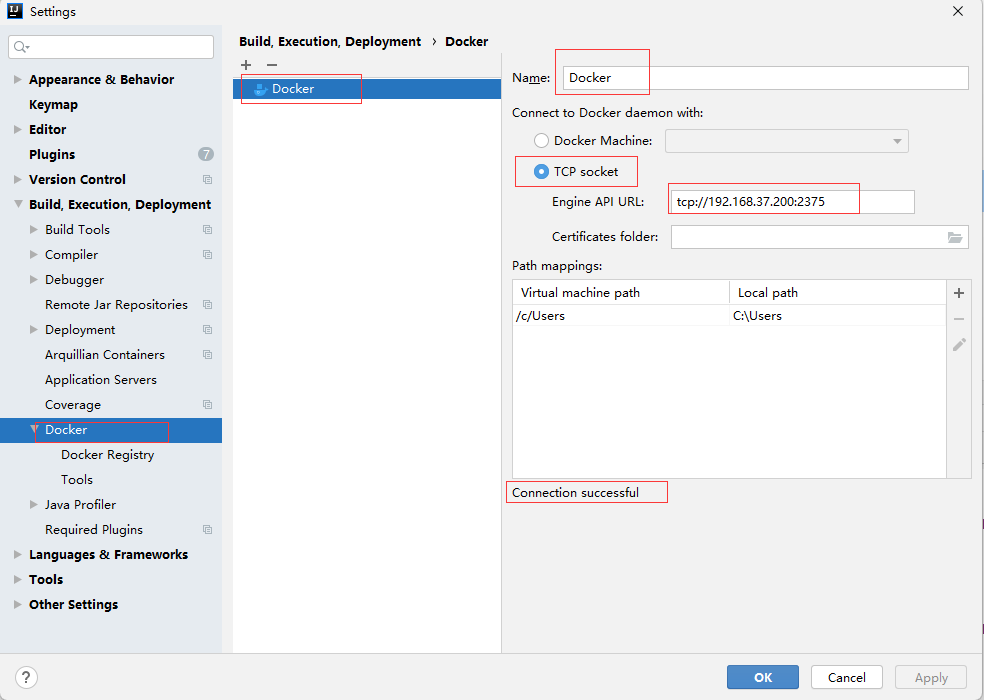
Task: Click the Plugins update count badge
Action: (x=206, y=154)
